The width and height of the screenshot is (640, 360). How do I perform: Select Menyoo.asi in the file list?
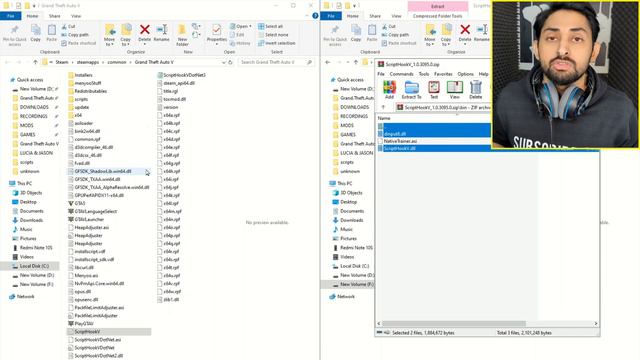tap(86, 276)
